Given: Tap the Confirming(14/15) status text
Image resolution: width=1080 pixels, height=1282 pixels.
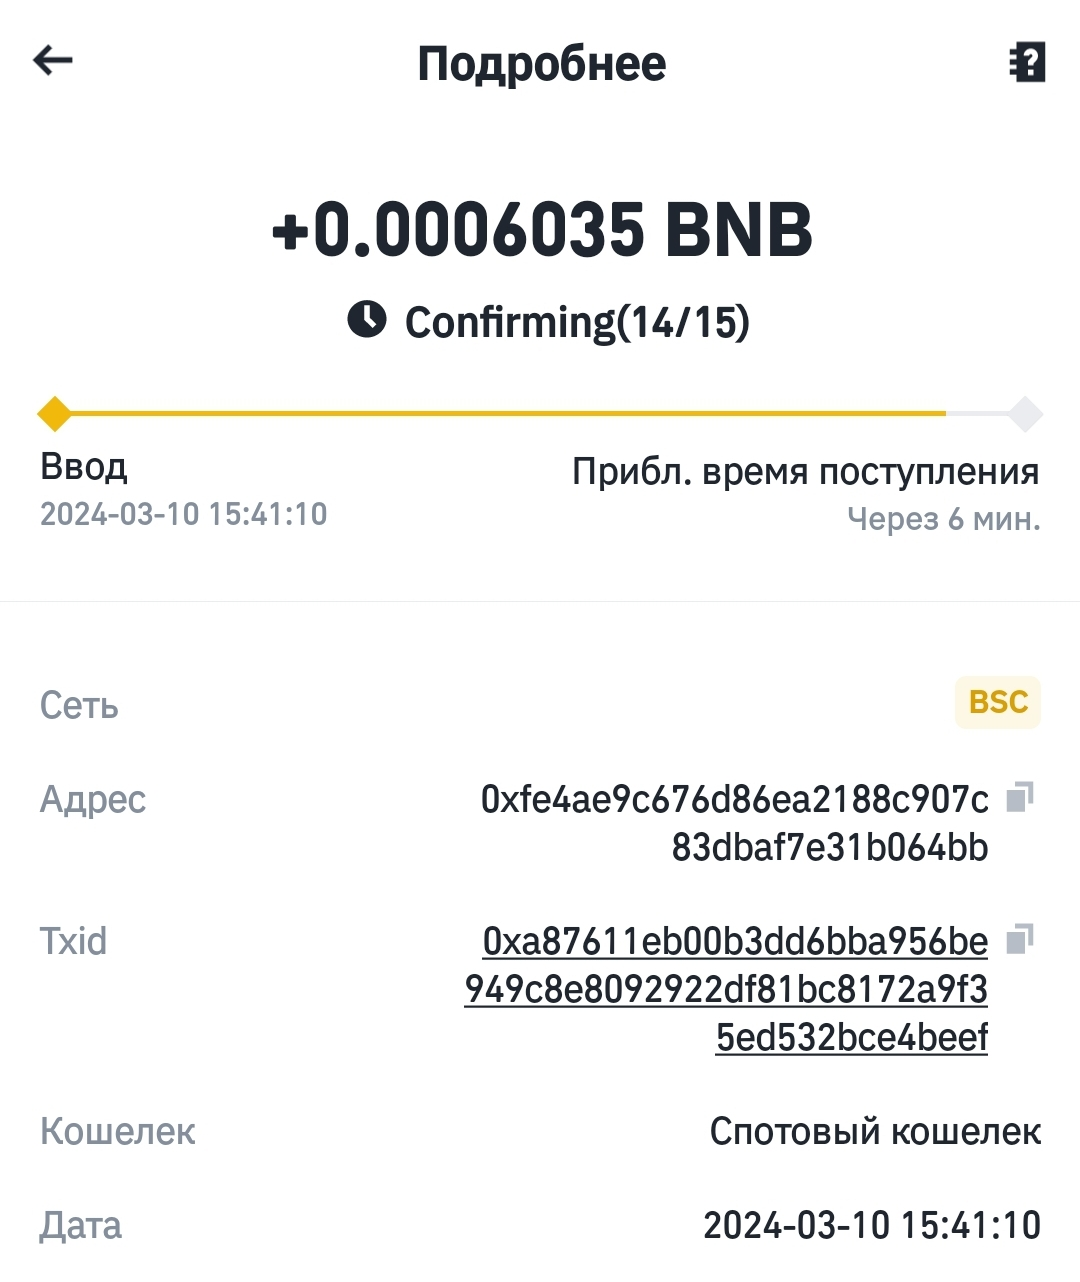Looking at the screenshot, I should click(x=577, y=322).
